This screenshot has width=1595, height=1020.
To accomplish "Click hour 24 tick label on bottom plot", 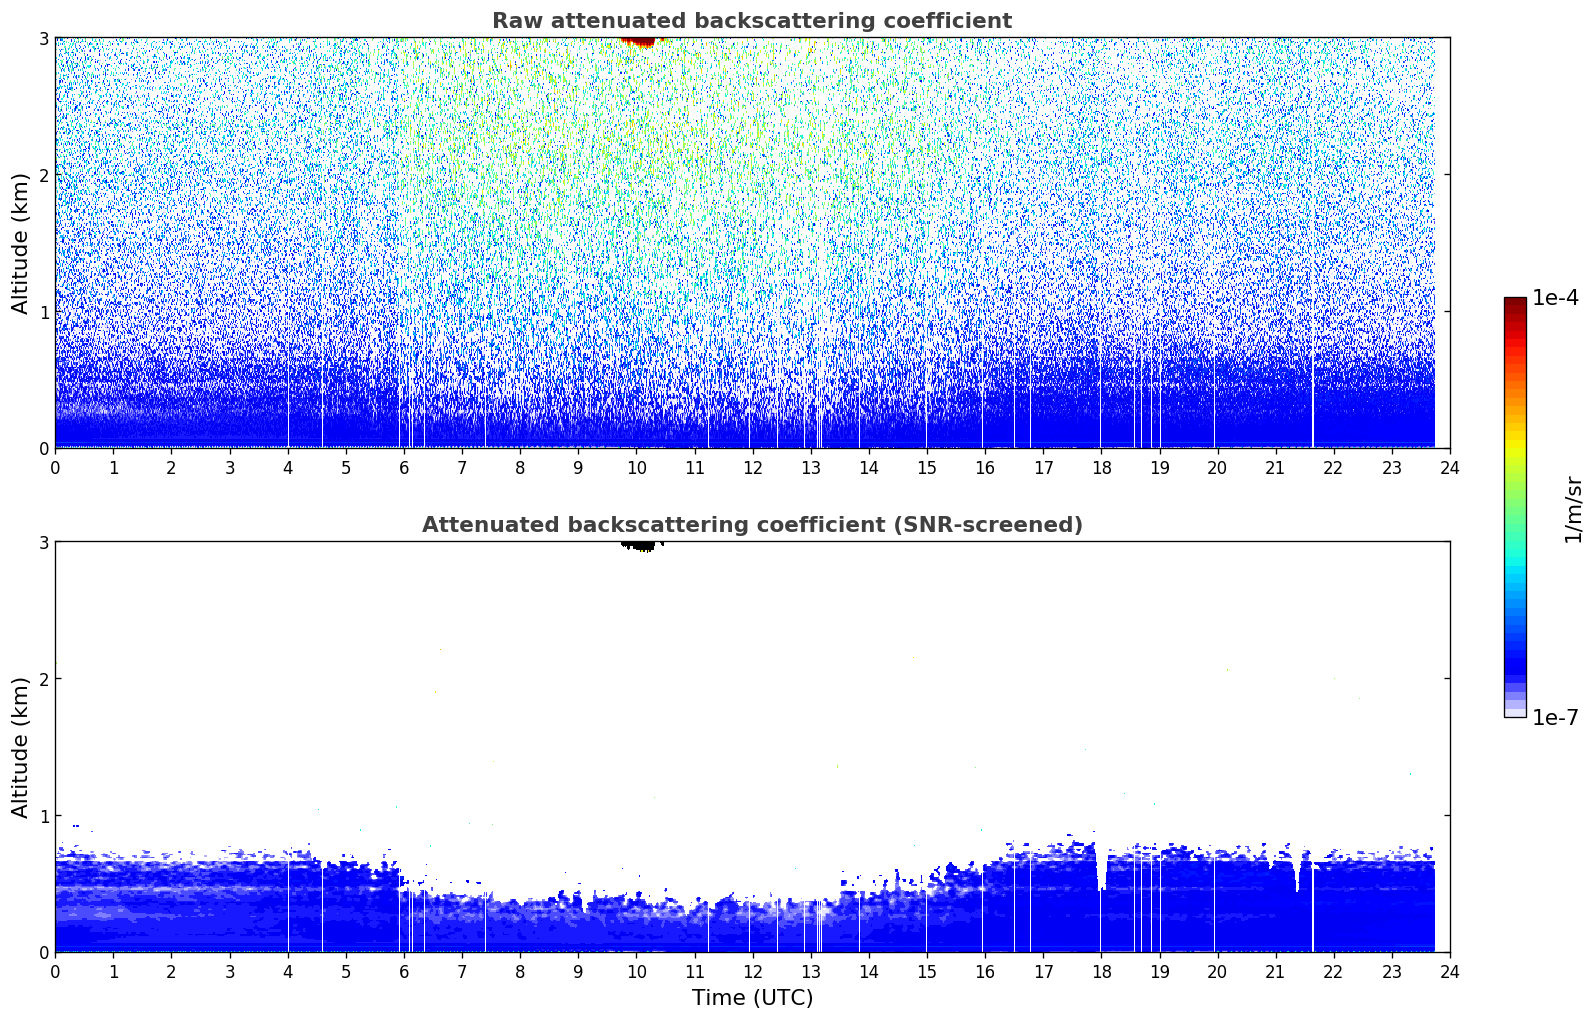I will [x=1449, y=972].
